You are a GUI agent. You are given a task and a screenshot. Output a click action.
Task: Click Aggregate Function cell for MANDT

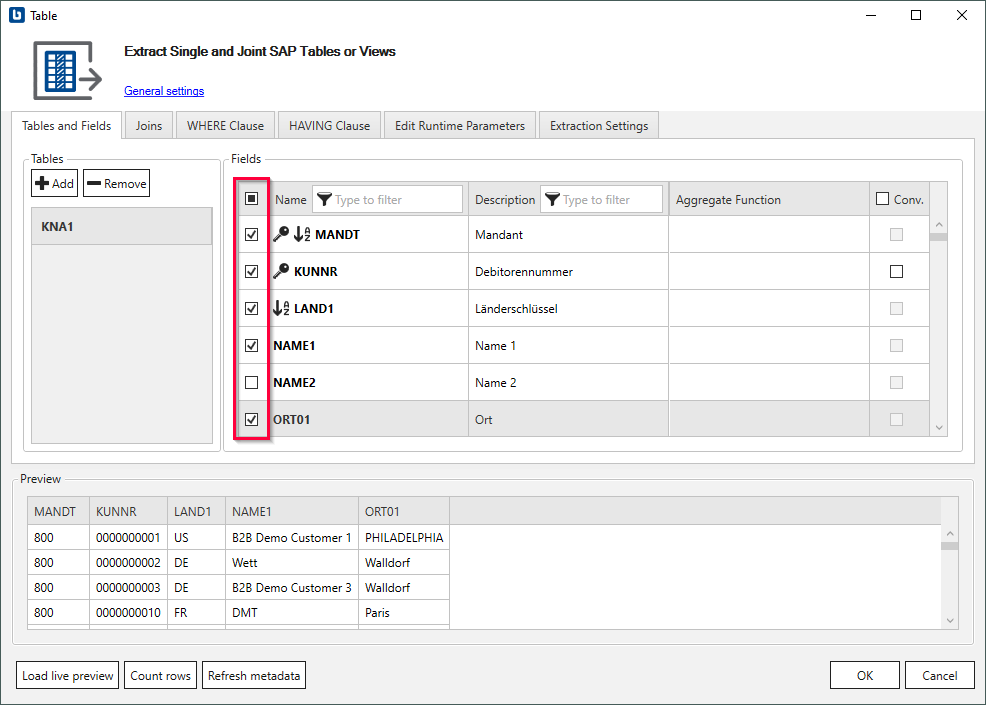click(770, 235)
